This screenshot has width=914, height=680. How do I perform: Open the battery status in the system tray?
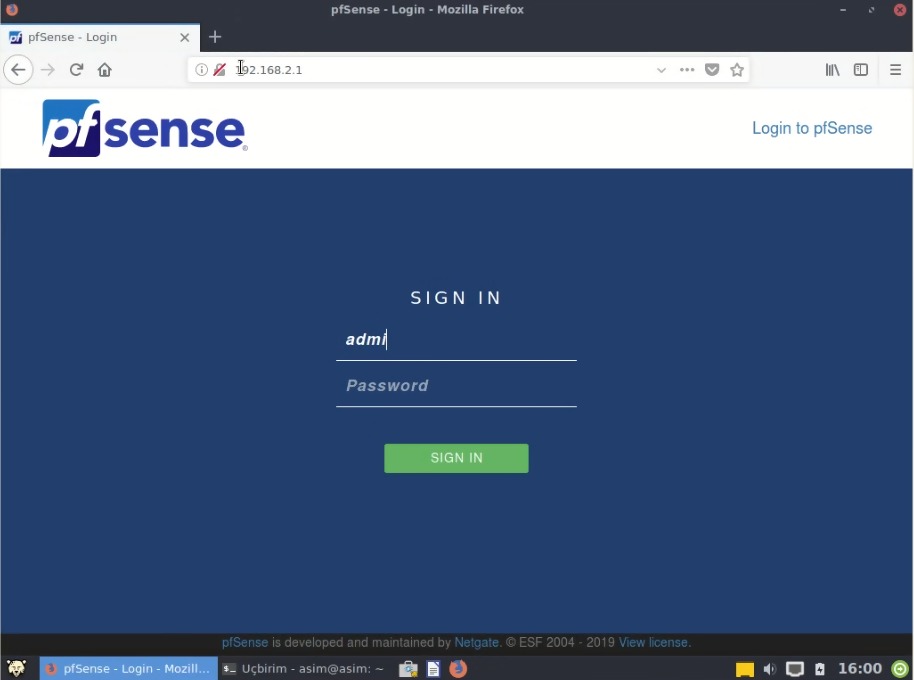click(819, 668)
